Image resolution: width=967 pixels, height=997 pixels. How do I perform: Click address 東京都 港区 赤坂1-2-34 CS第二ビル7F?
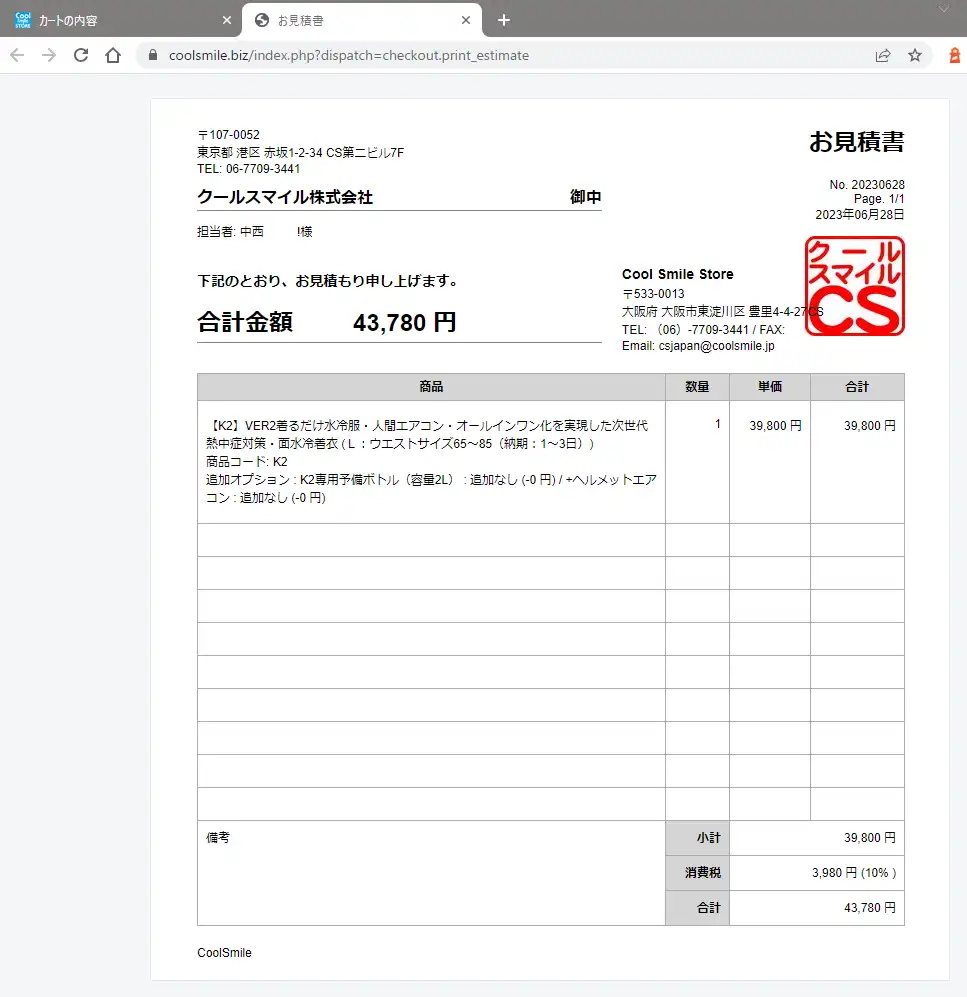pyautogui.click(x=300, y=153)
